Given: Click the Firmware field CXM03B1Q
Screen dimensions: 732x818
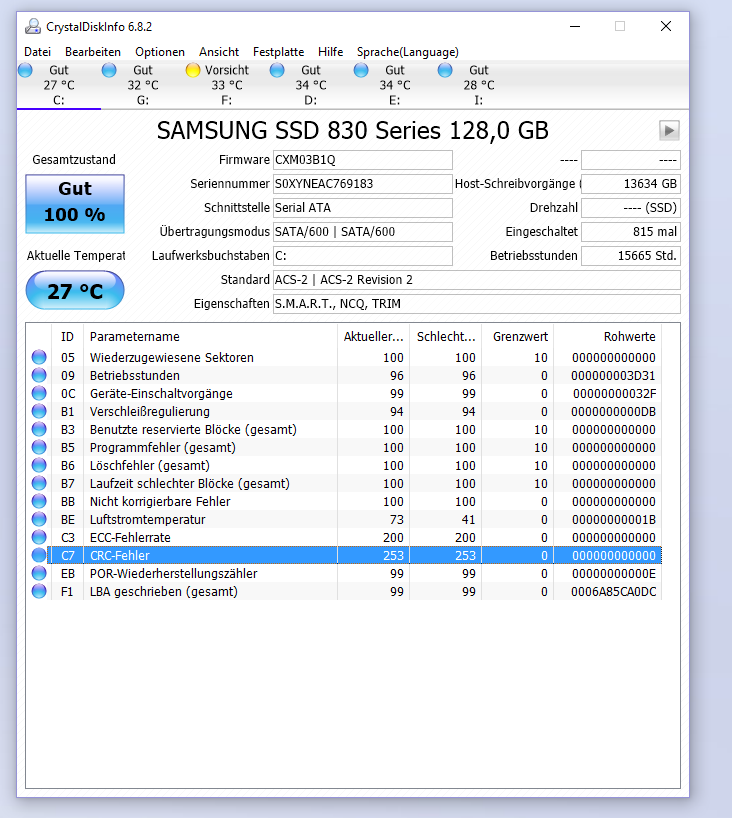Looking at the screenshot, I should point(363,160).
